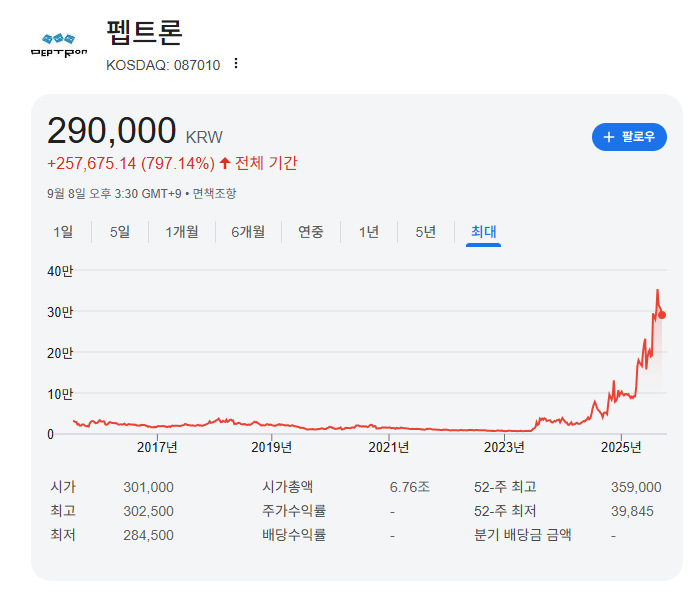Screen dimensions: 700x597
Task: Click the 2017년 axis label
Action: coord(157,447)
